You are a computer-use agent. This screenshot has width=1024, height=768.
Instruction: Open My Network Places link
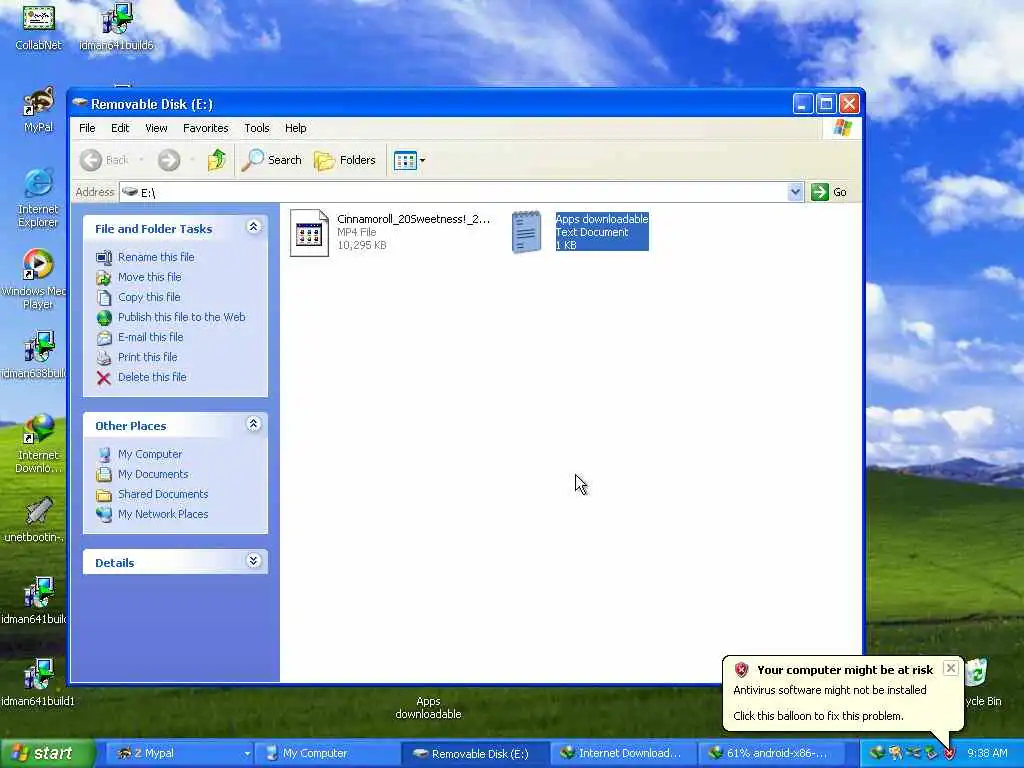pyautogui.click(x=163, y=514)
